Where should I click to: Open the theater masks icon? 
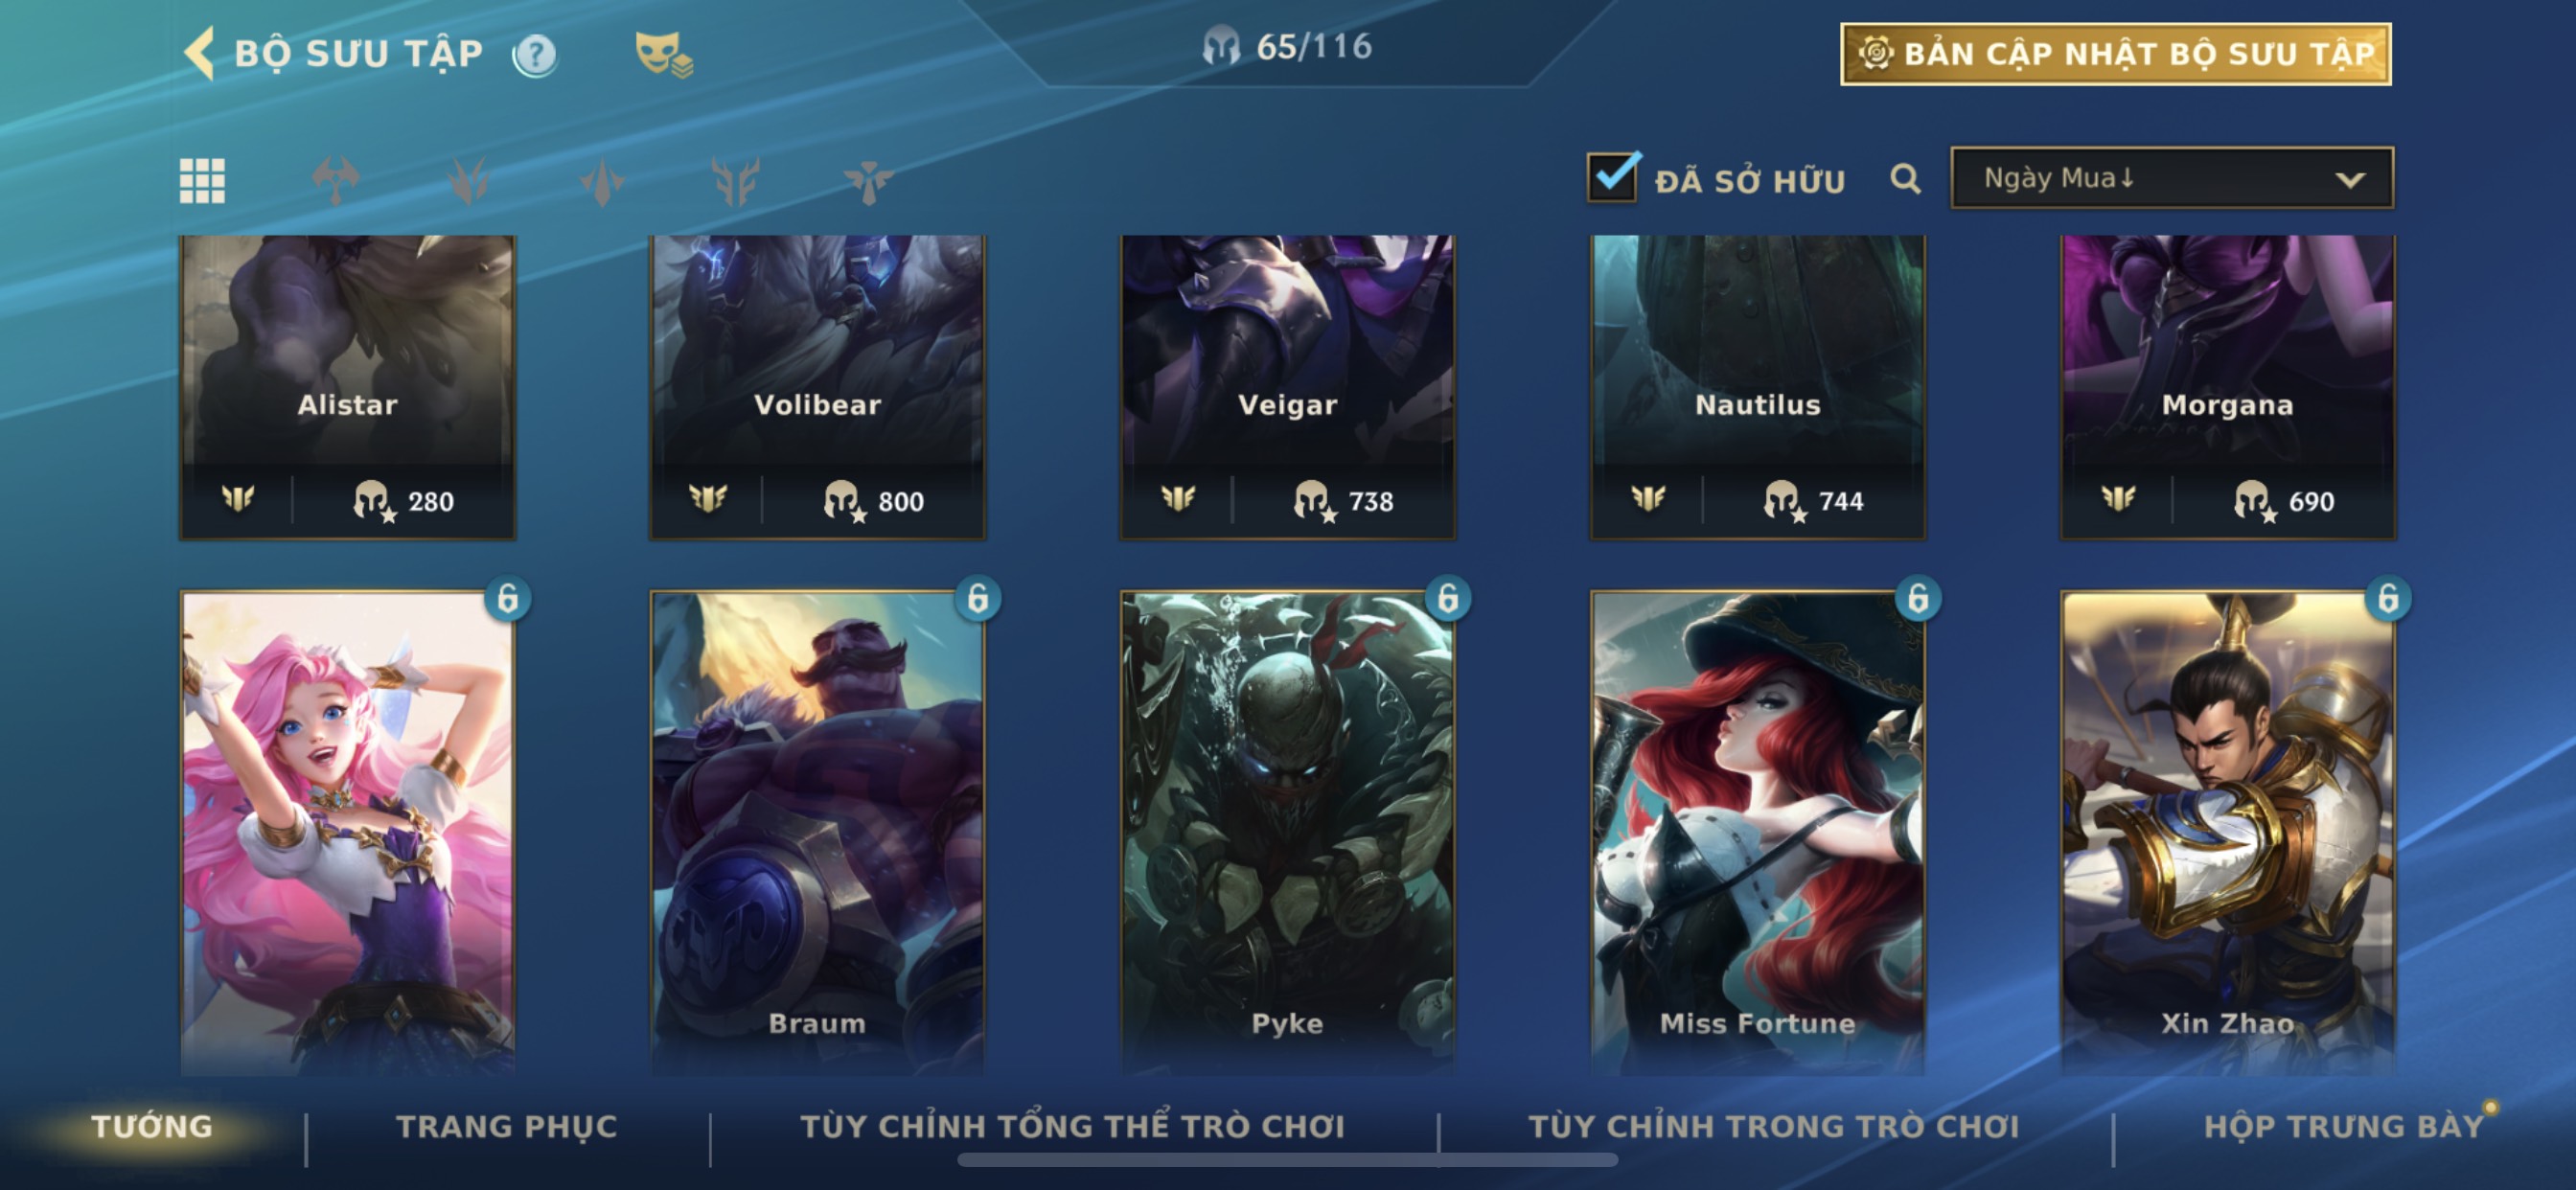[663, 54]
